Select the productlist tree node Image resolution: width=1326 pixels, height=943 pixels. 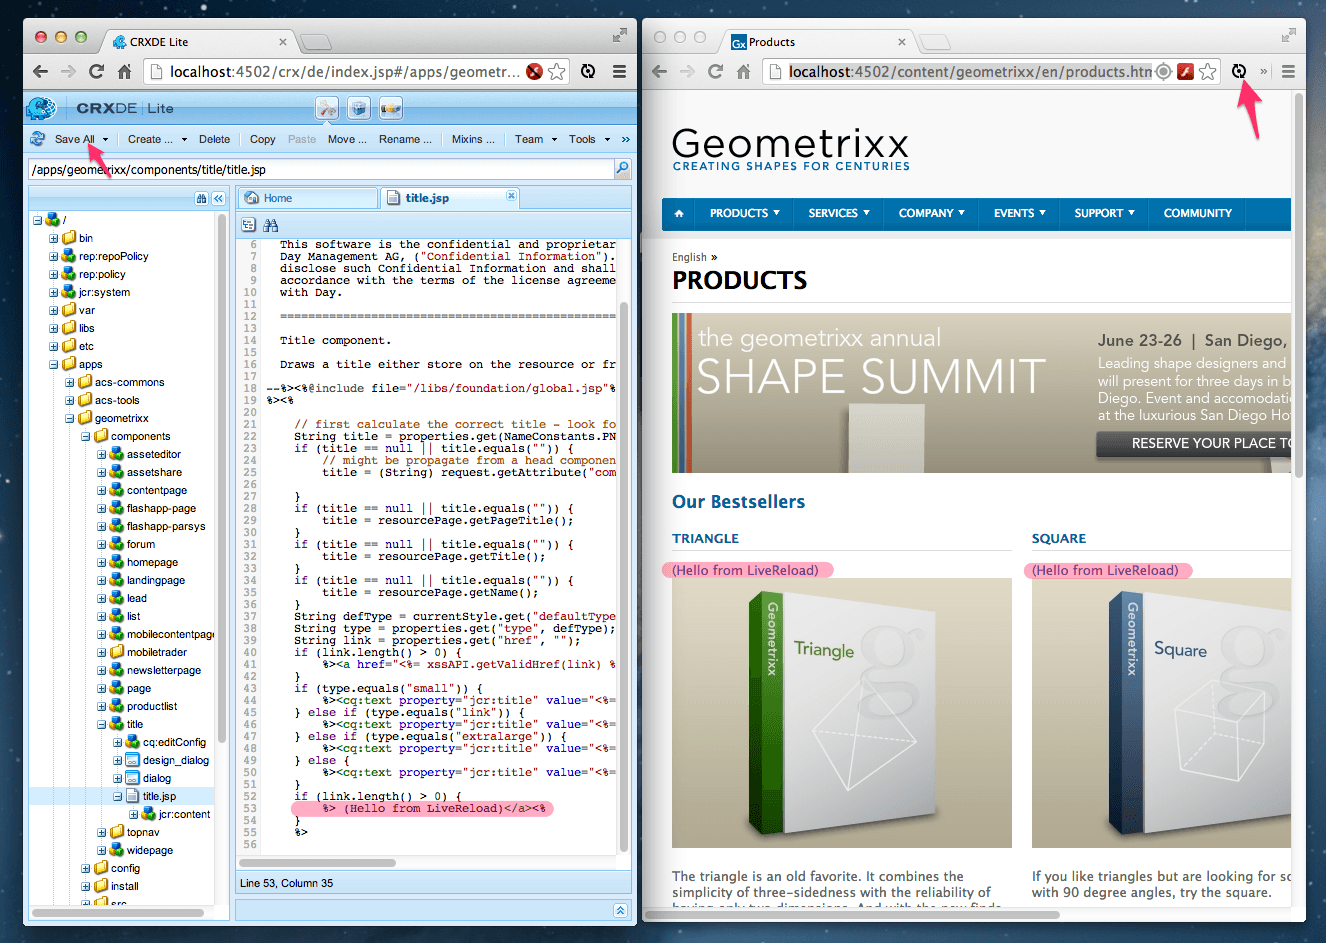[151, 706]
